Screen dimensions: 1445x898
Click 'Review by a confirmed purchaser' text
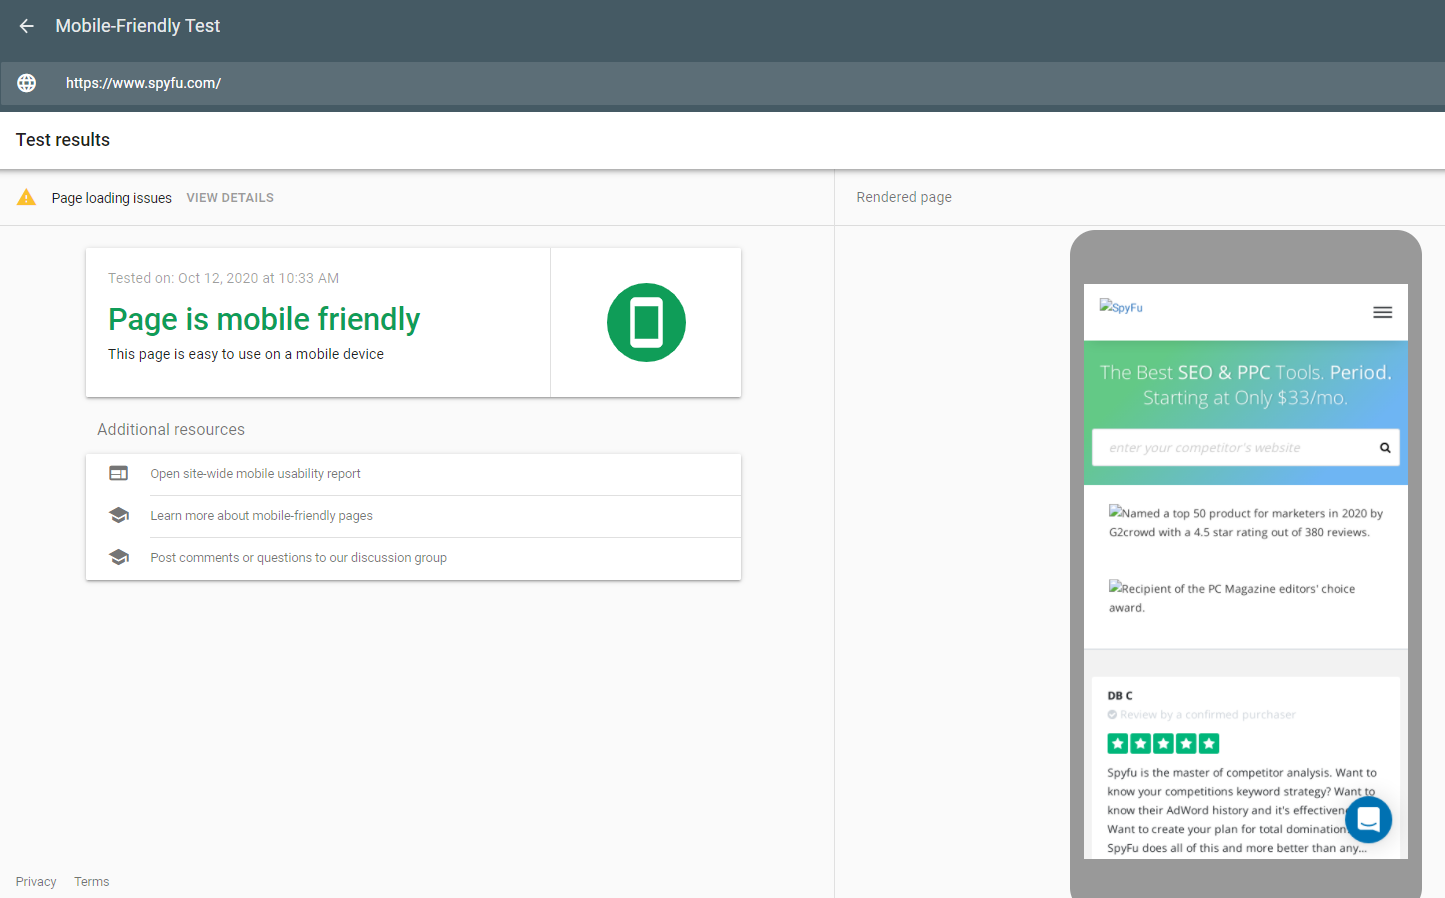[1208, 715]
